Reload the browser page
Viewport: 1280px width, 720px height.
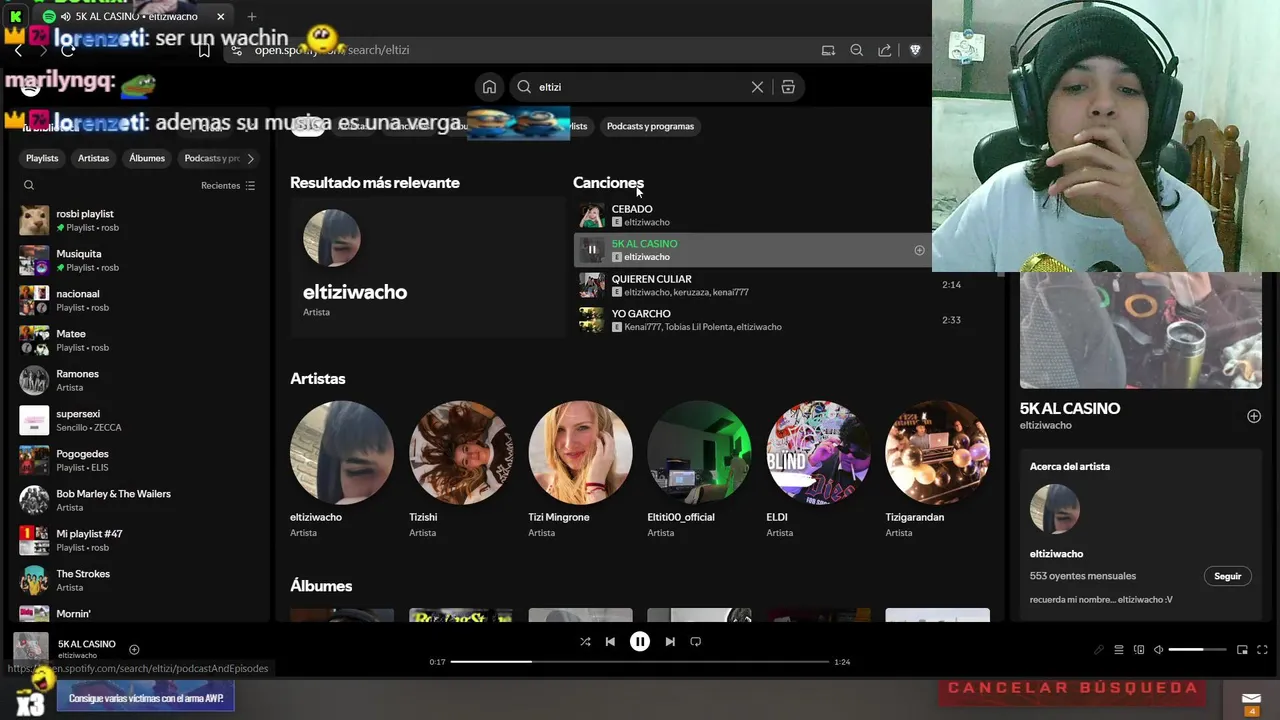[x=68, y=50]
